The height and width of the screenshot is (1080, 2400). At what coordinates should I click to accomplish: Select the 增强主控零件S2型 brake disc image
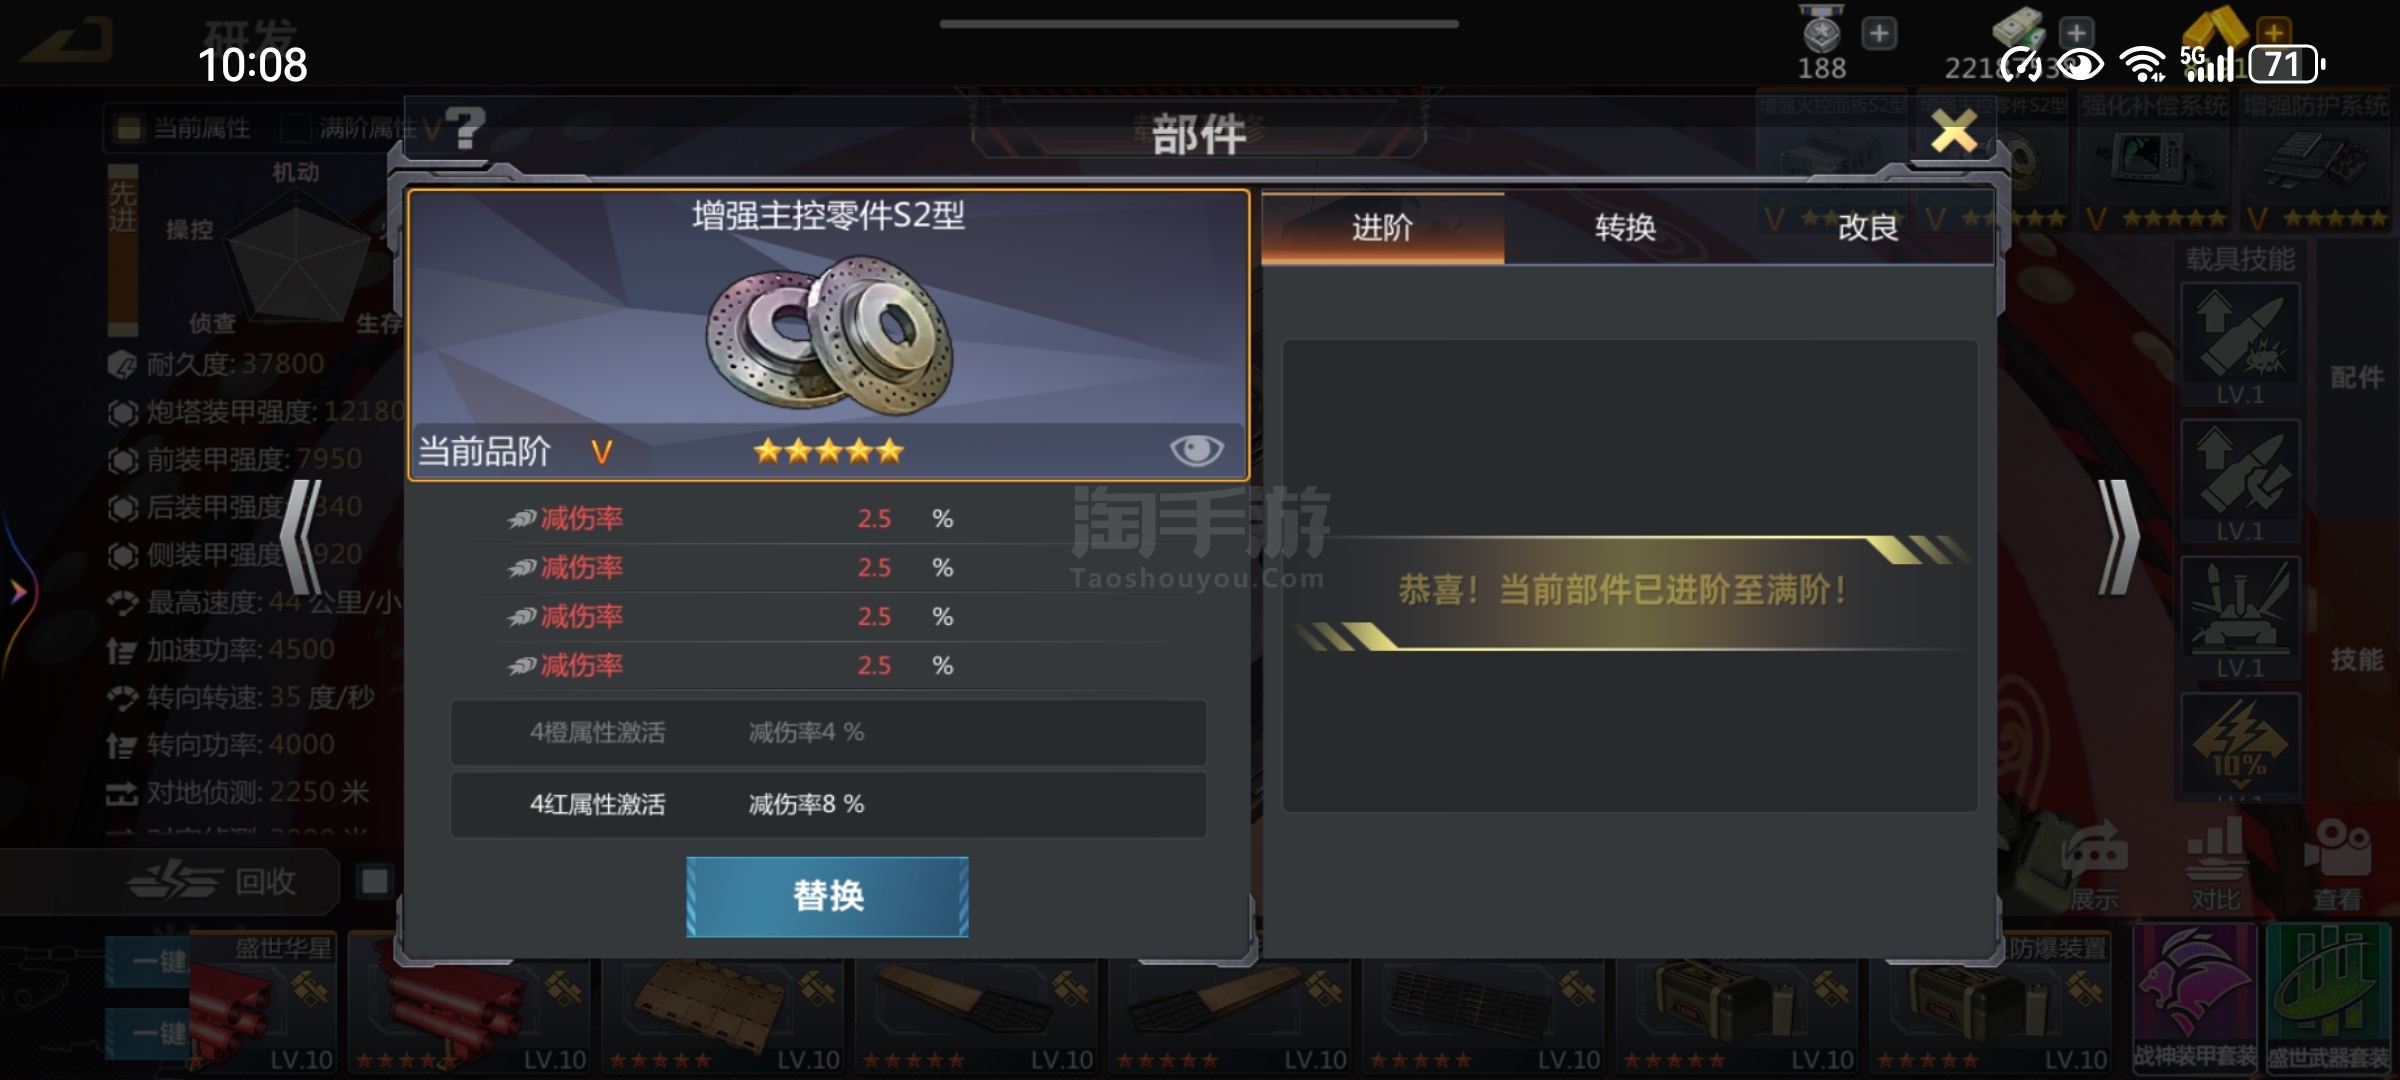829,335
